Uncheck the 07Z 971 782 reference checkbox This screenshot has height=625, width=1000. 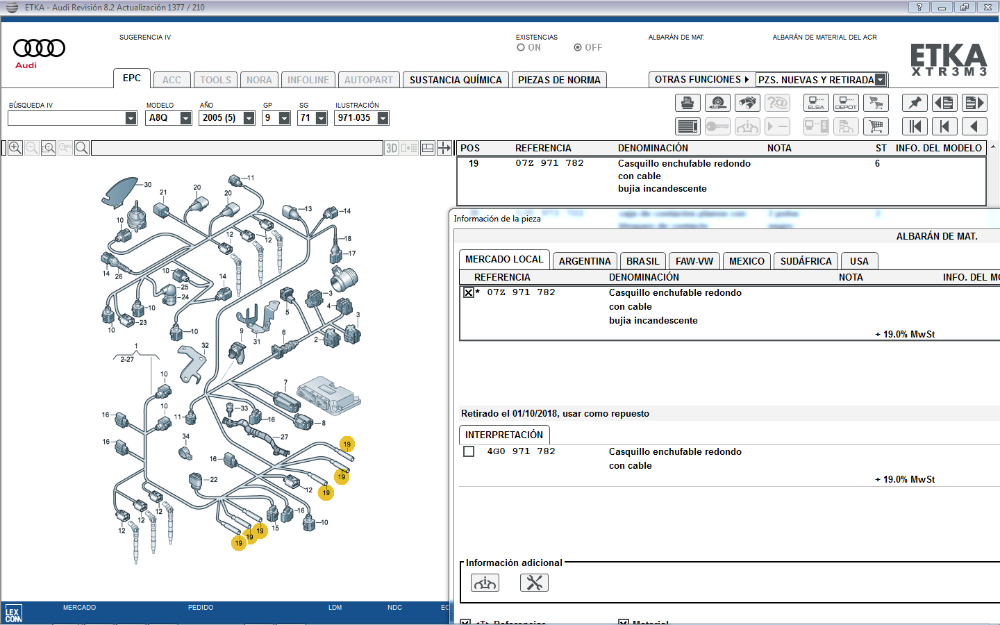(469, 293)
